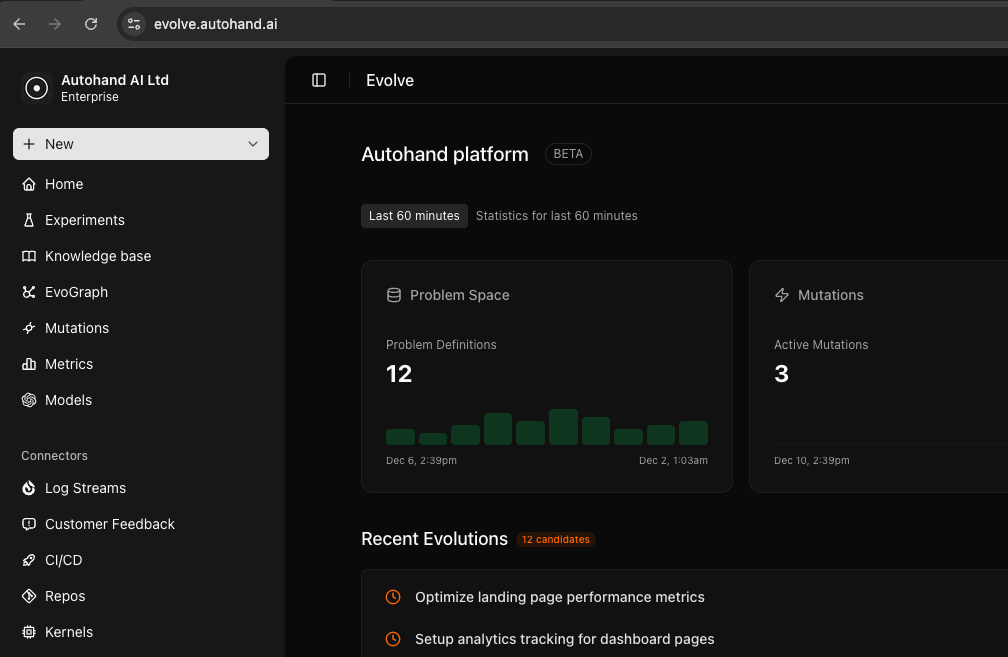Expand the New dropdown chevron
Screen dimensions: 1008x657
point(253,145)
